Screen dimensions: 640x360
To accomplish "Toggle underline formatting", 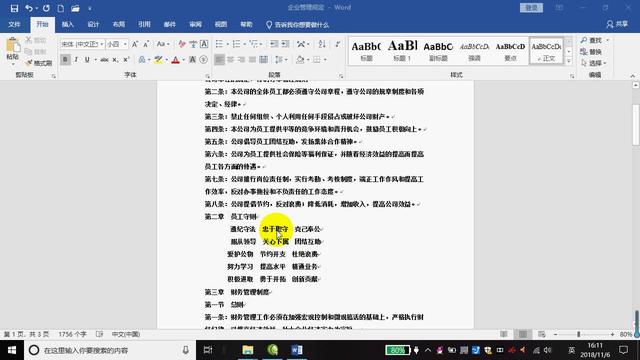I will pos(87,60).
